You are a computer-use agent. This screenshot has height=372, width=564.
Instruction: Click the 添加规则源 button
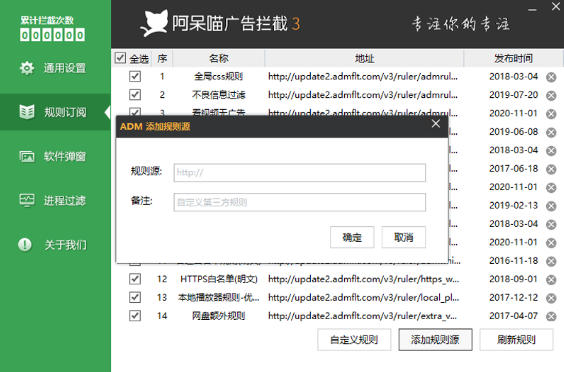pyautogui.click(x=435, y=339)
